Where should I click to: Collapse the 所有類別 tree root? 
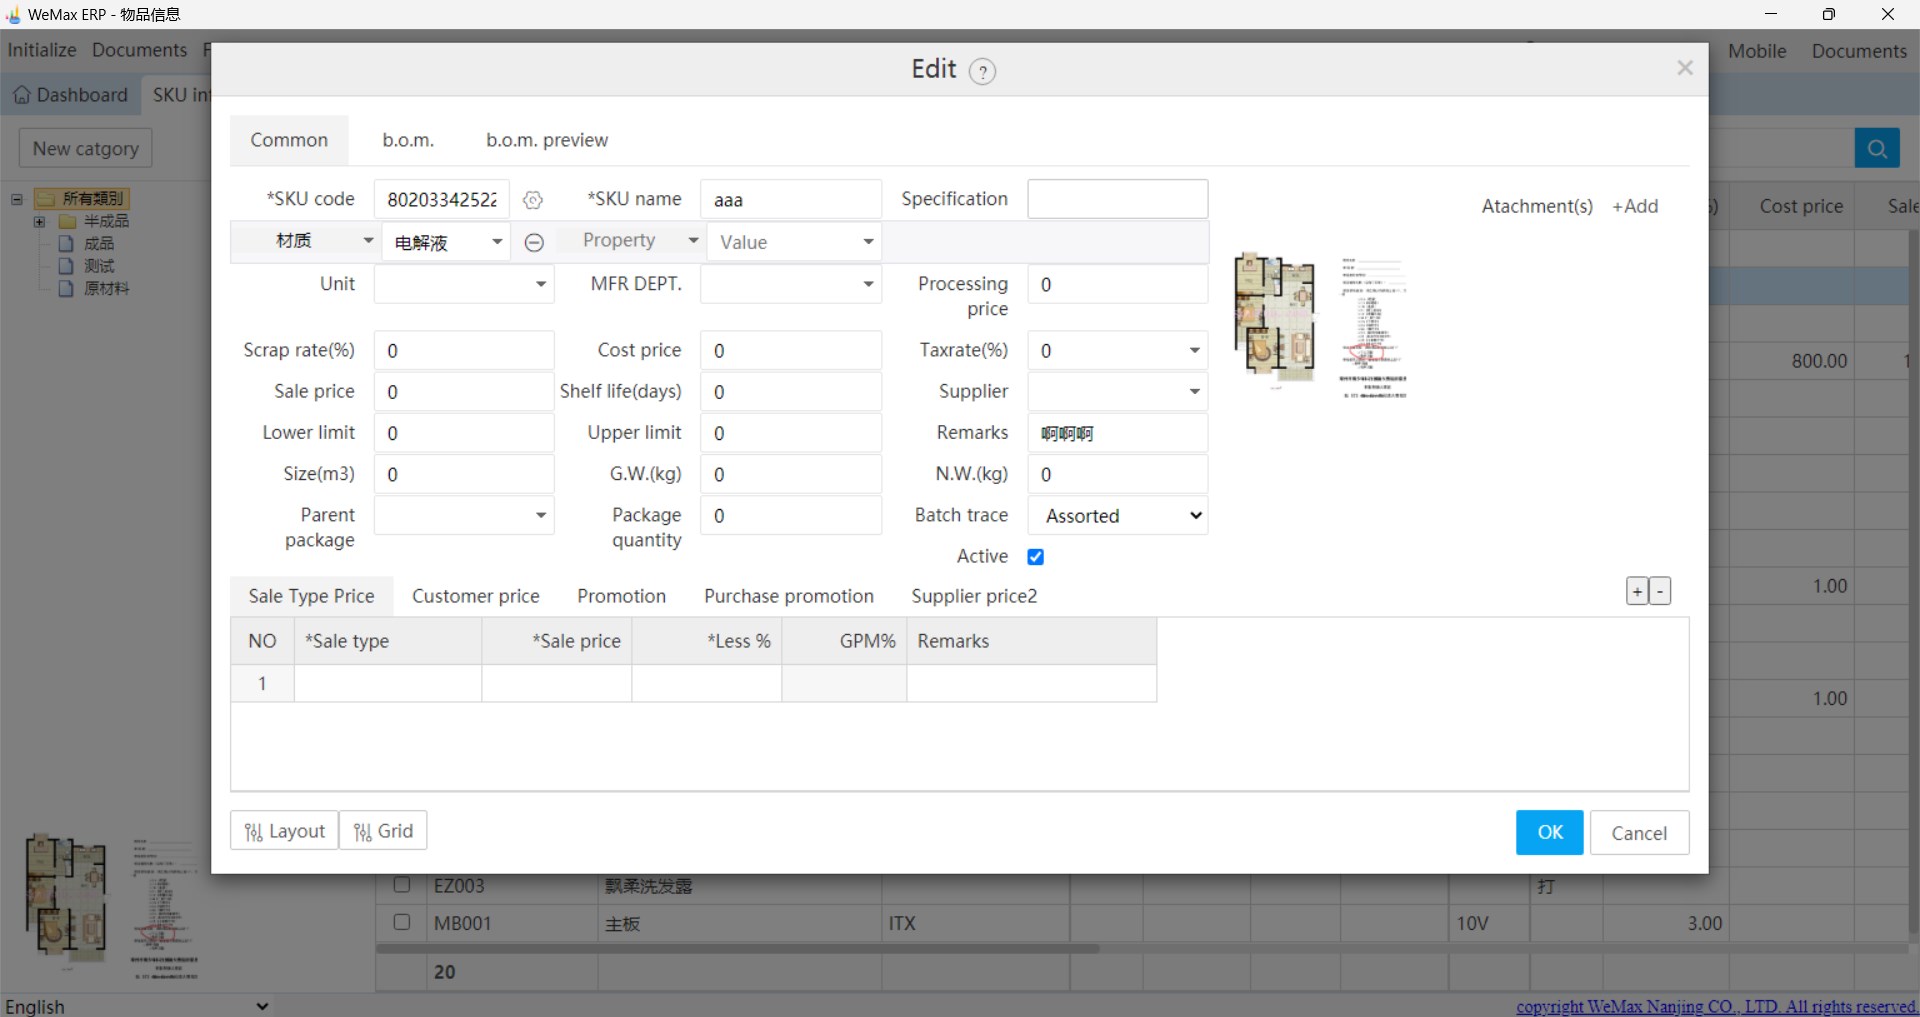coord(17,199)
